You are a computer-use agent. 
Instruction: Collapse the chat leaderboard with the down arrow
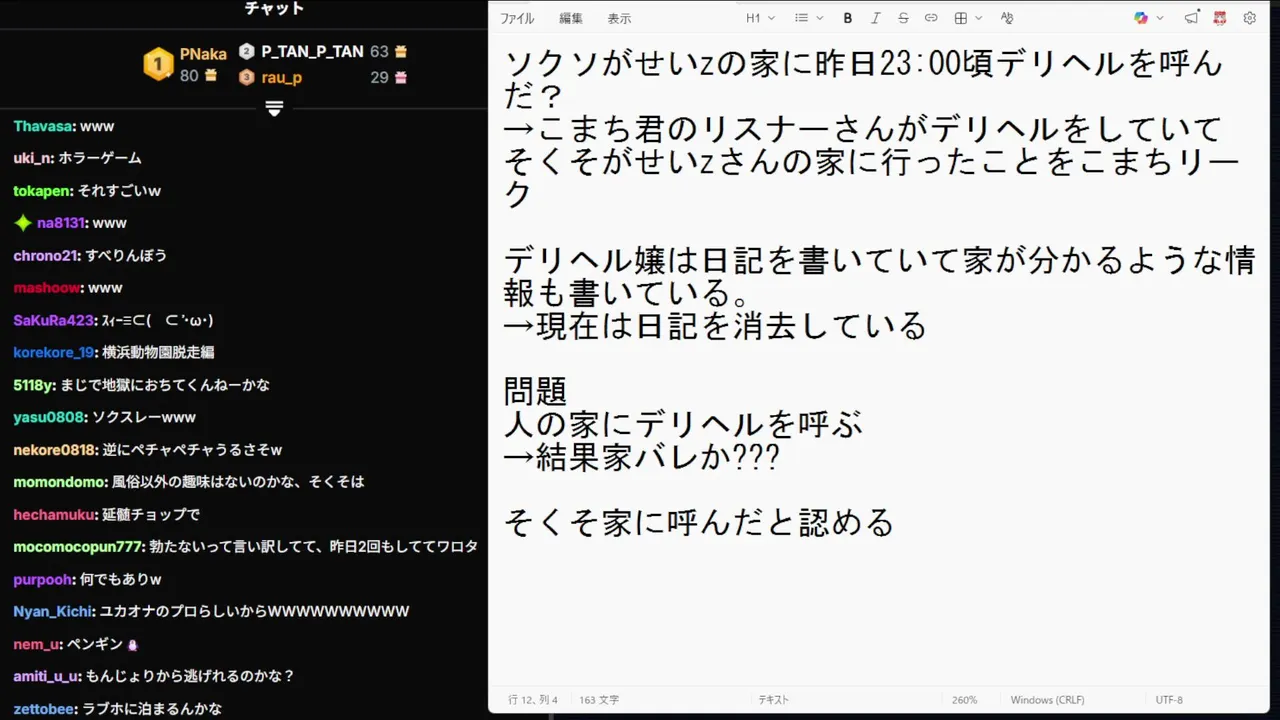tap(275, 108)
